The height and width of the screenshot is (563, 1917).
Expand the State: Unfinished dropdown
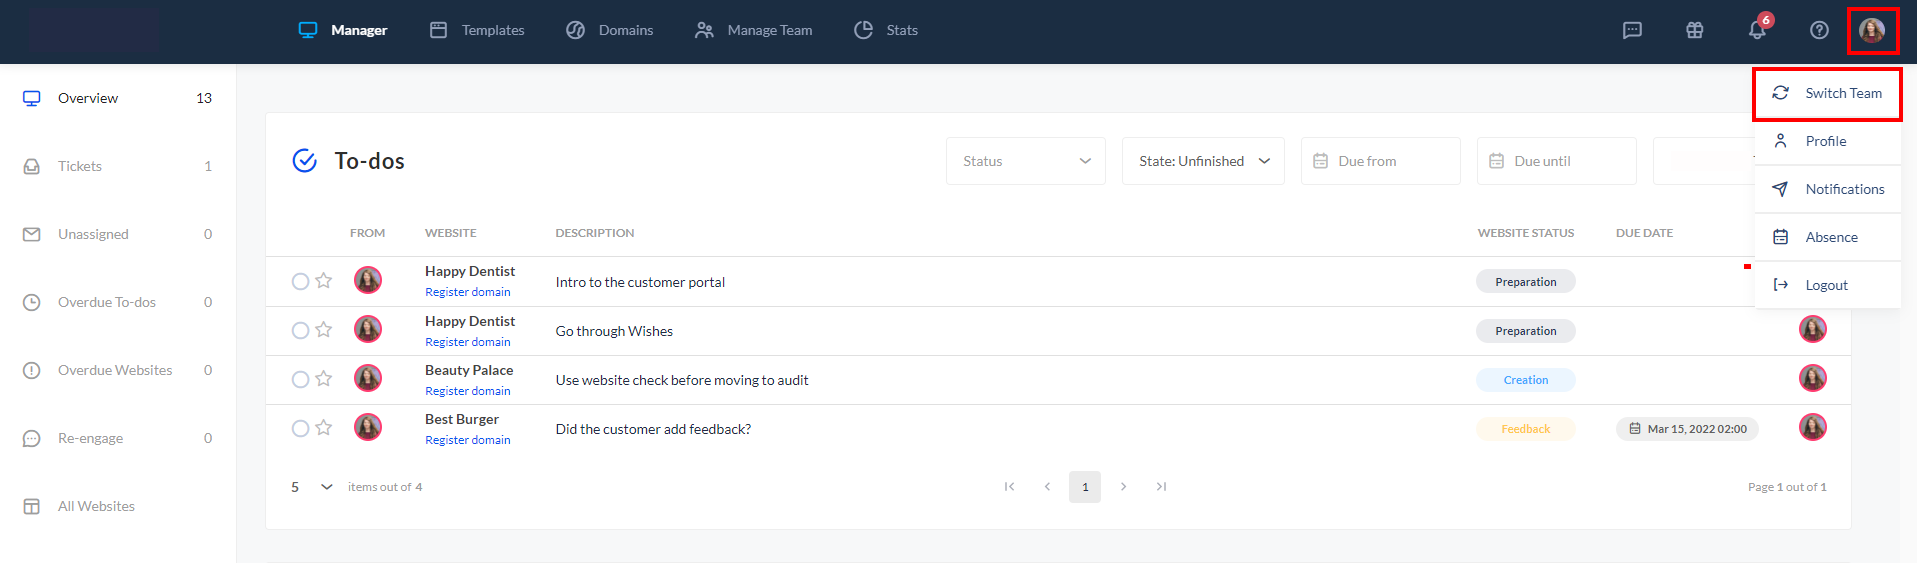(1203, 161)
